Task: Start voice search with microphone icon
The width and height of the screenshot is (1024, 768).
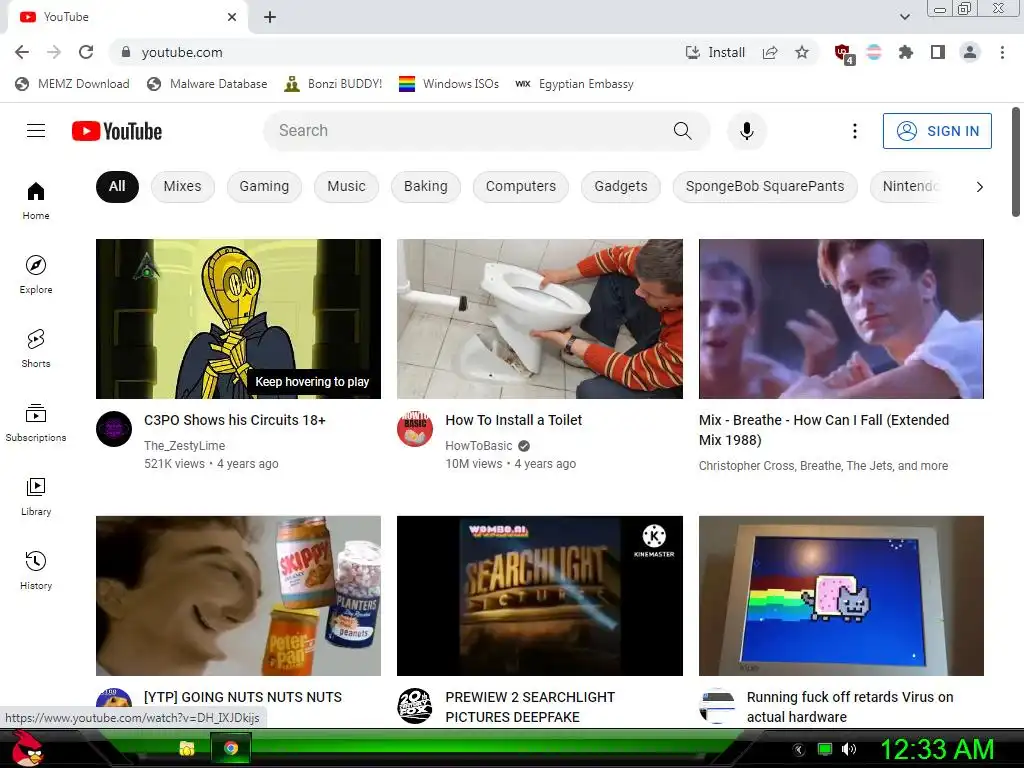Action: (746, 131)
